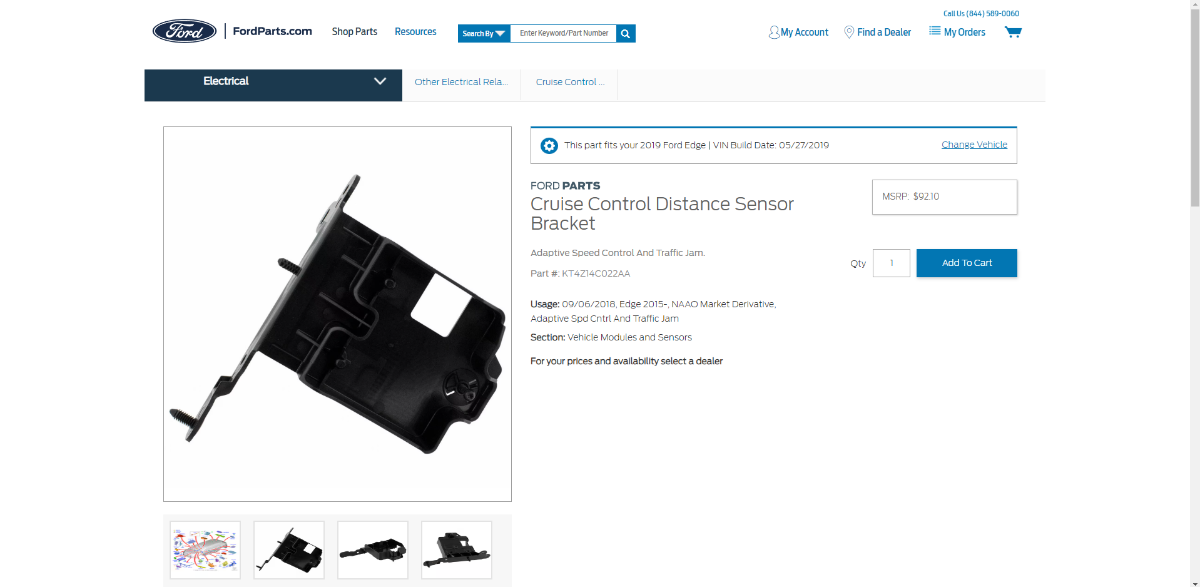Click 'Adaptive Speed Control And Traffic Jam.' text
This screenshot has width=1200, height=587.
coord(618,253)
